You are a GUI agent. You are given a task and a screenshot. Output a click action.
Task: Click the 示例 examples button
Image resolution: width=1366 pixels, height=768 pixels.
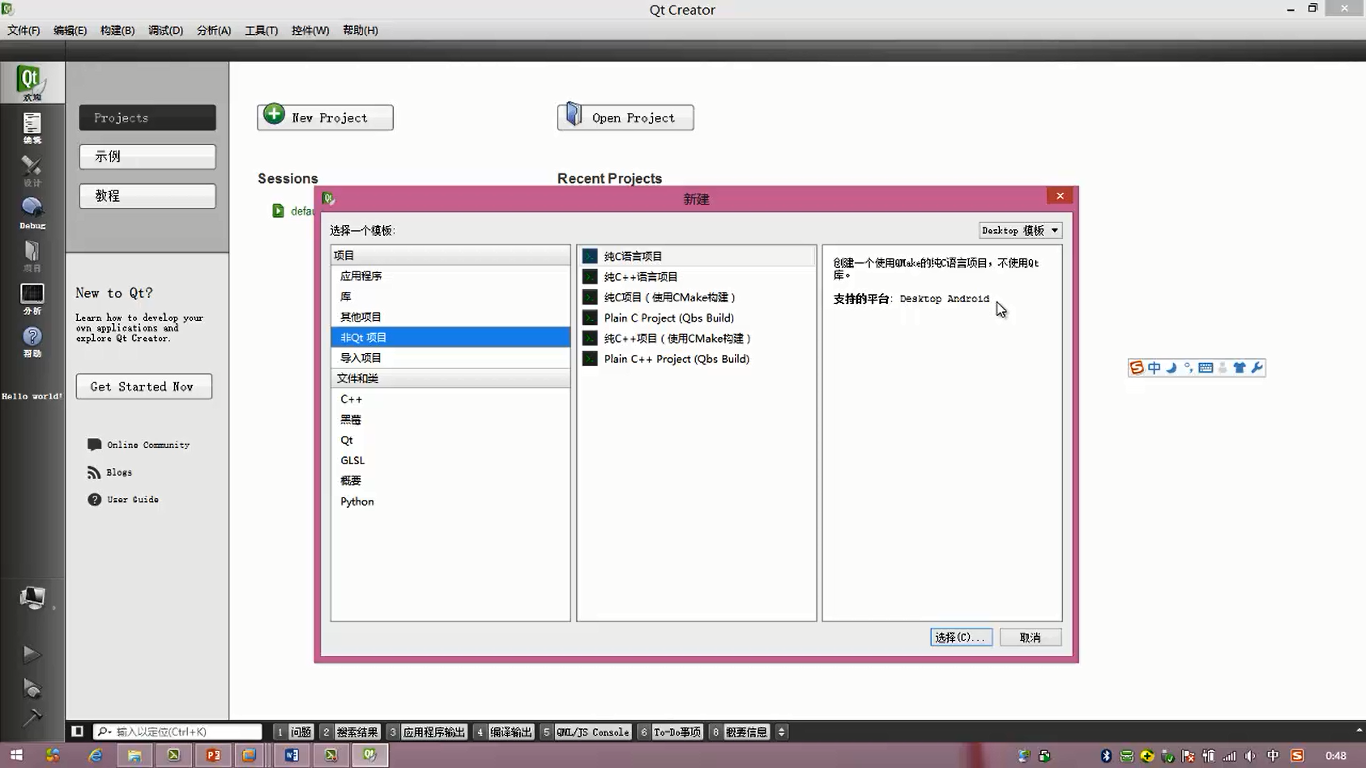click(147, 156)
